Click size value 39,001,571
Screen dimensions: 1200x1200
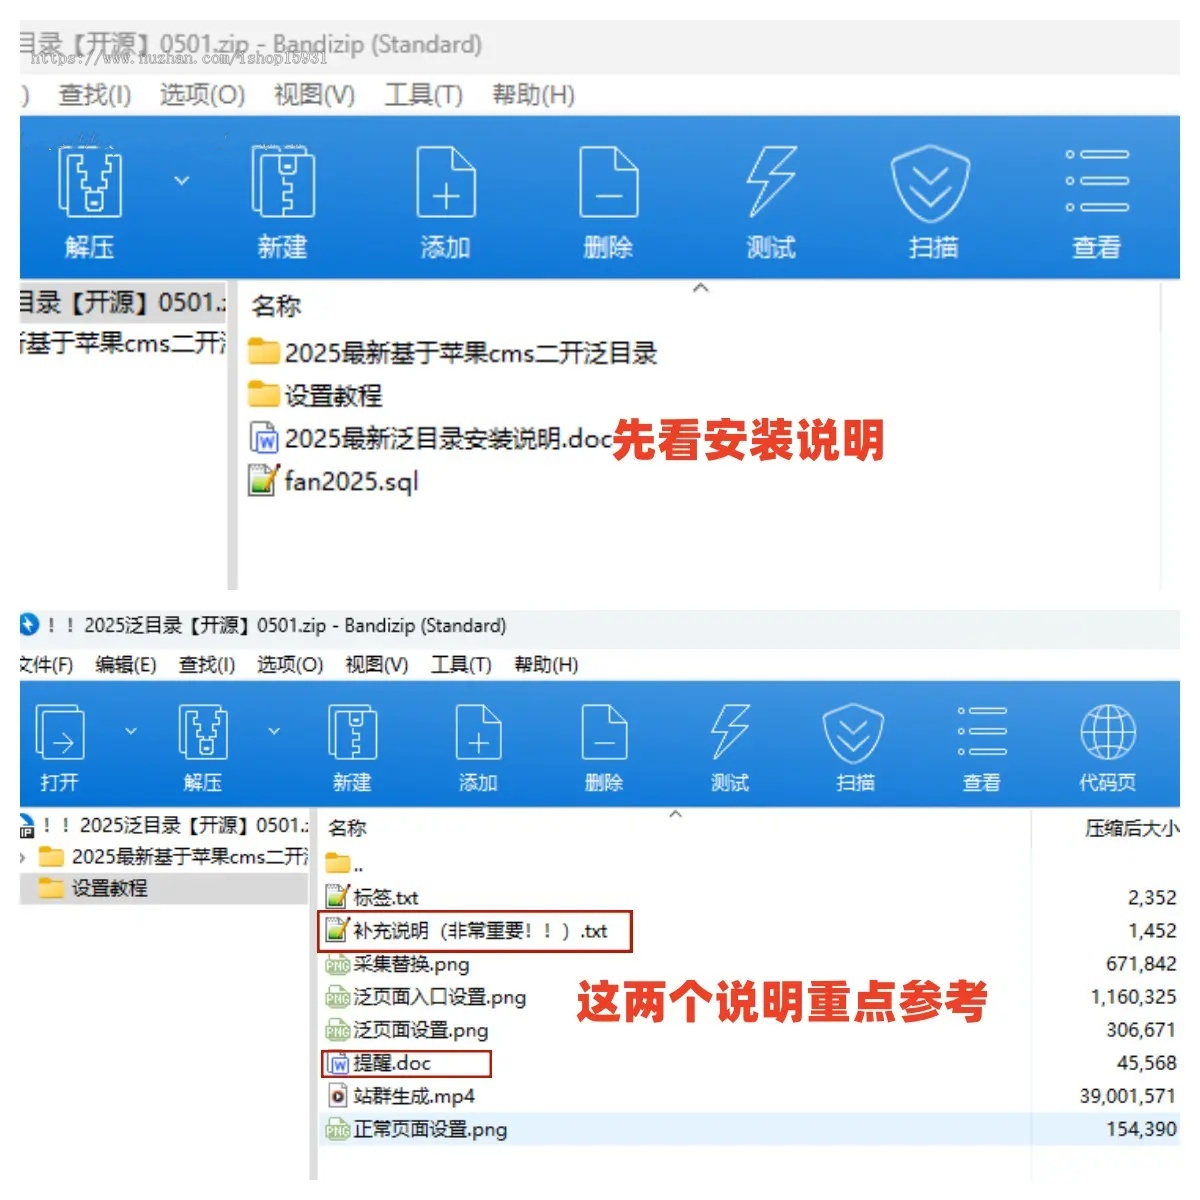pyautogui.click(x=1127, y=1096)
